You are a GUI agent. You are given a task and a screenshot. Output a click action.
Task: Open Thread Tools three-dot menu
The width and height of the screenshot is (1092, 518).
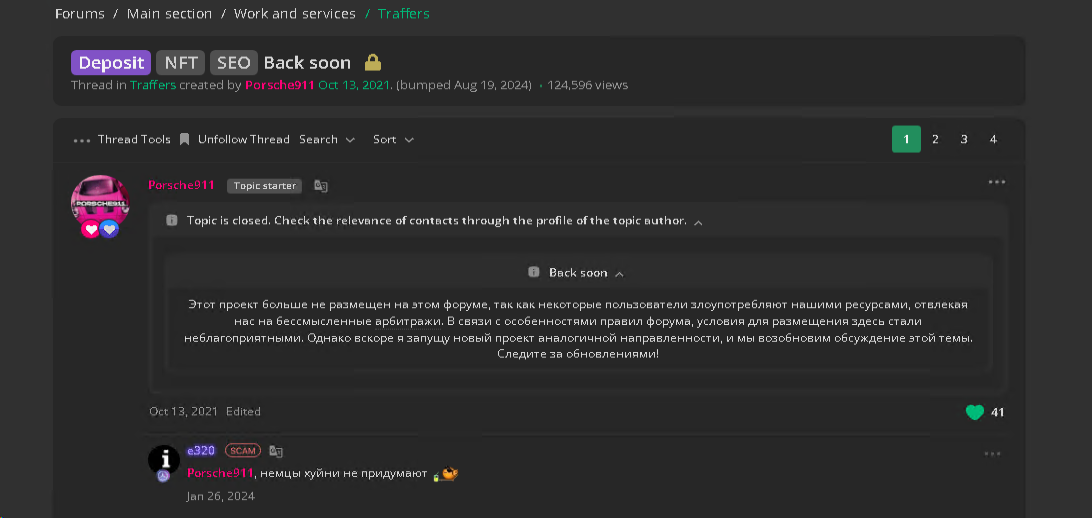pos(82,140)
